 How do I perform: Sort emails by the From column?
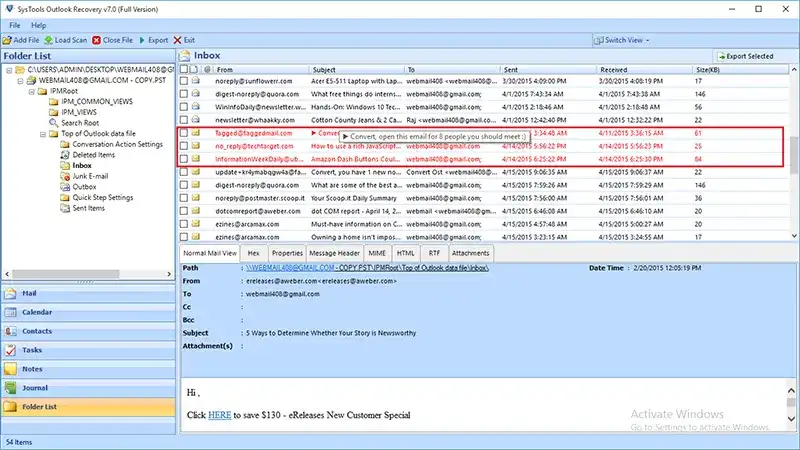point(260,69)
